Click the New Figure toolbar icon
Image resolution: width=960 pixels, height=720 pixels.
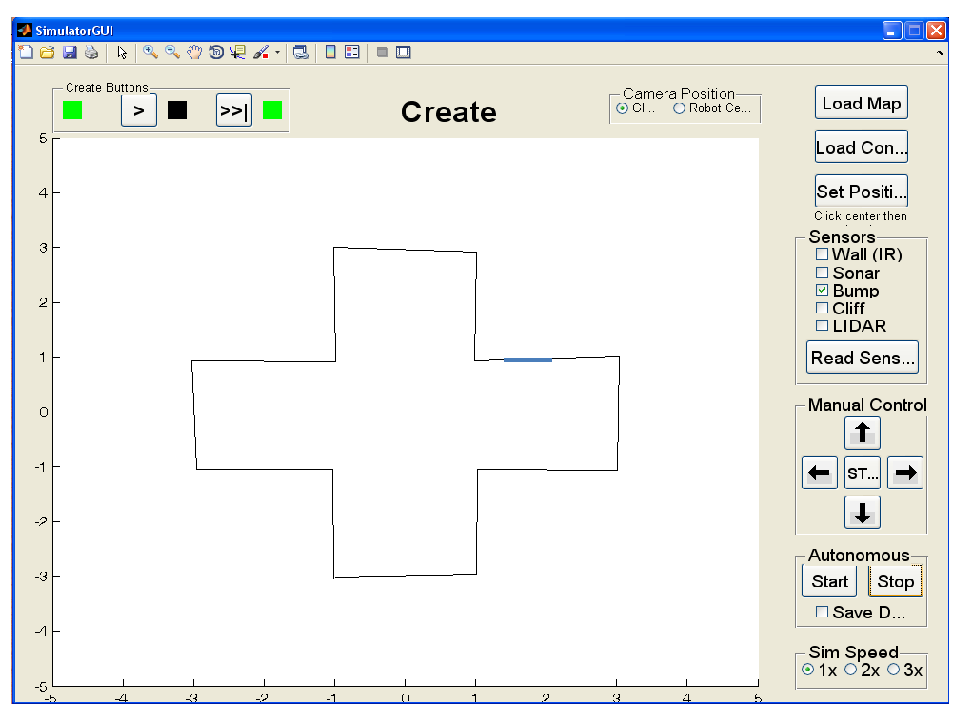point(26,53)
